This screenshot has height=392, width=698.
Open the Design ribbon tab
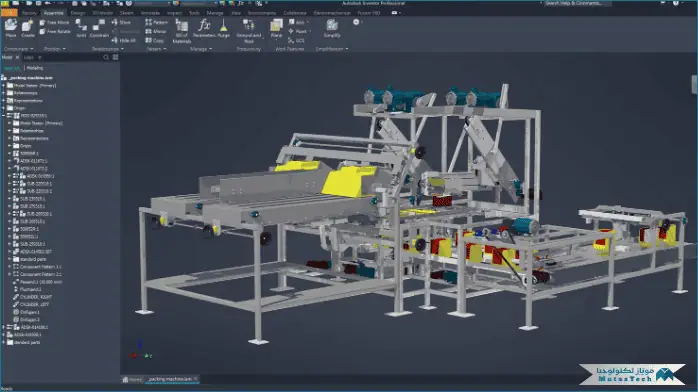click(77, 13)
